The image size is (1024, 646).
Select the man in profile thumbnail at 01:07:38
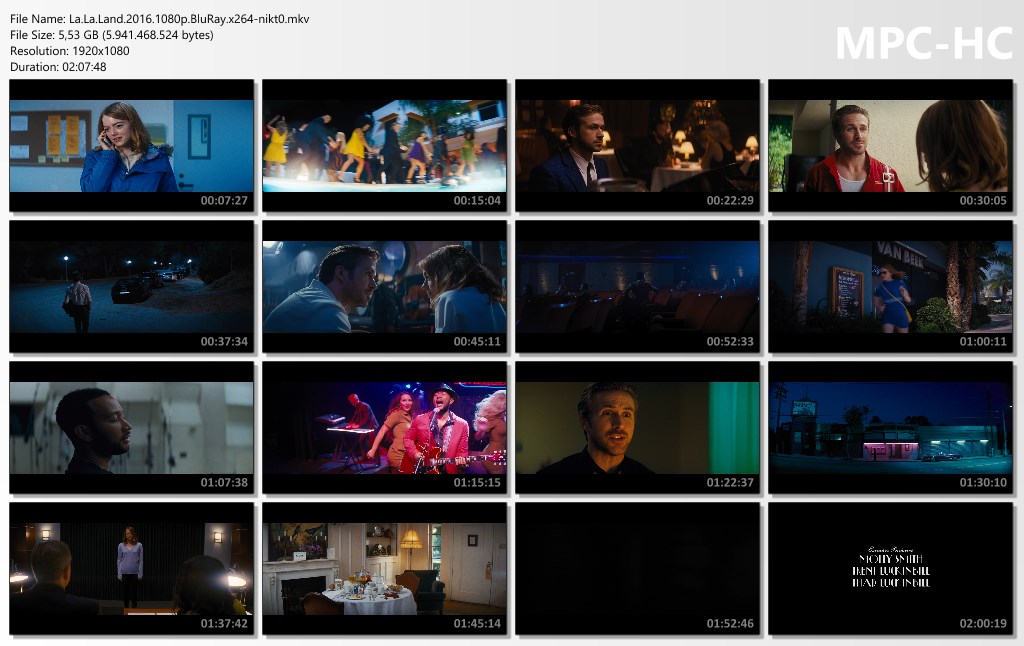pyautogui.click(x=132, y=427)
